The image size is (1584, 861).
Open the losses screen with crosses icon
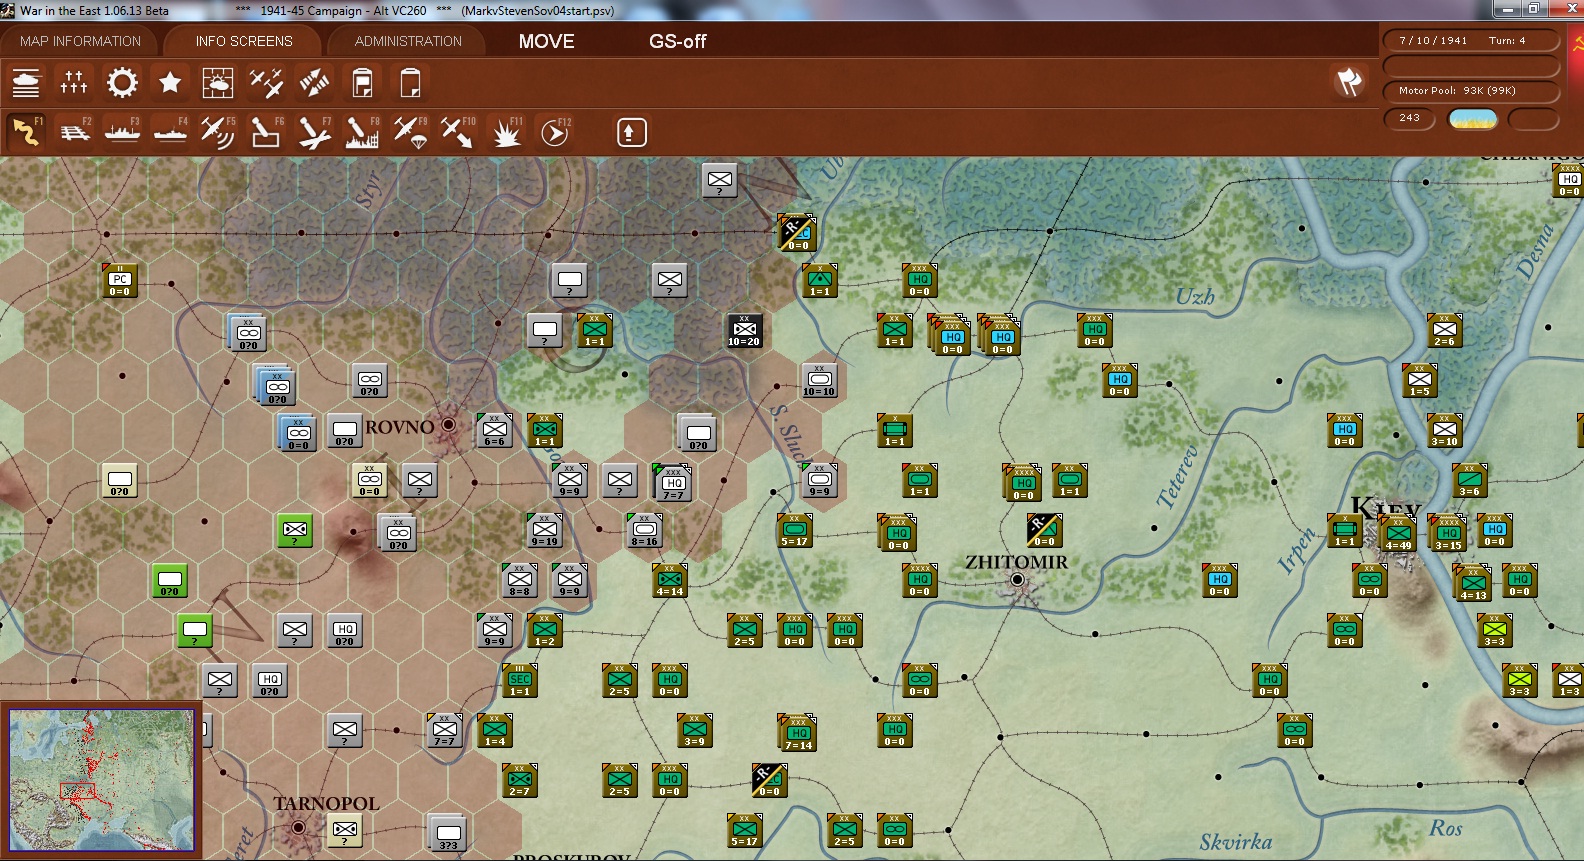click(74, 82)
